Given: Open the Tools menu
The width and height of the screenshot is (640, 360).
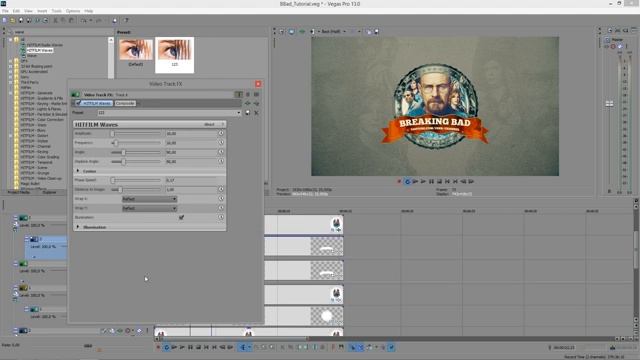Looking at the screenshot, I should coord(56,11).
